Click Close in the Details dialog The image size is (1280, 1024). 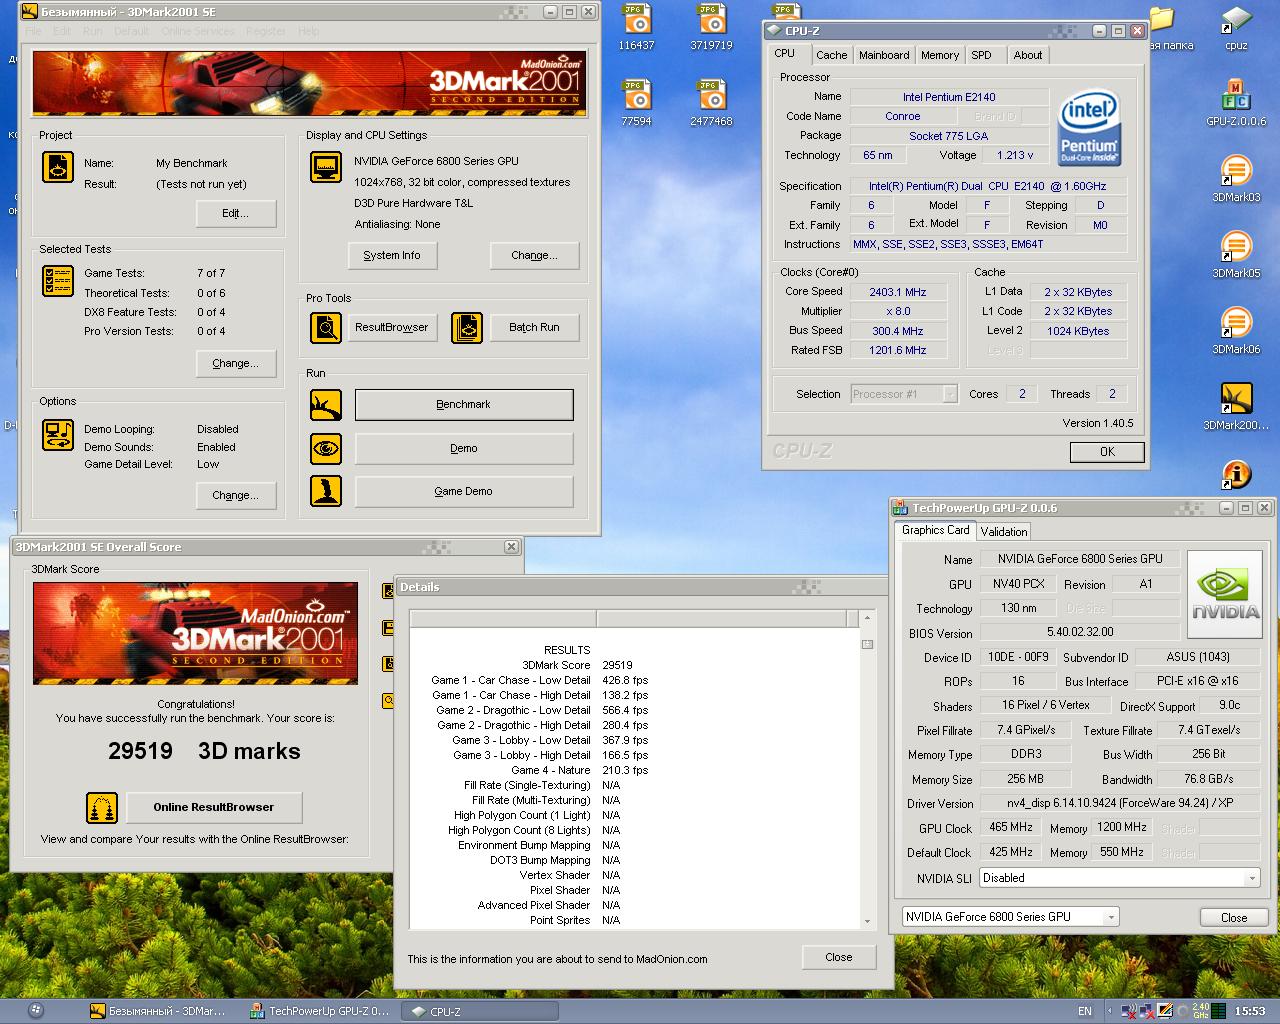pos(839,957)
